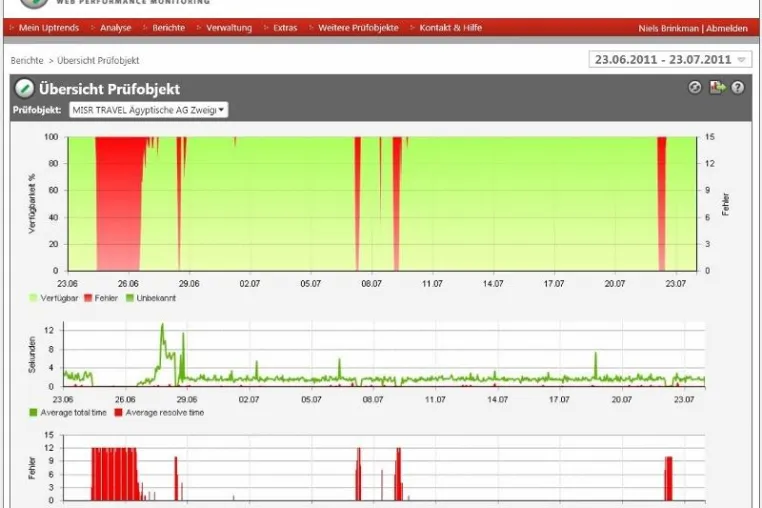Open the Mein Uptrends menu
This screenshot has width=762, height=508.
click(x=49, y=28)
